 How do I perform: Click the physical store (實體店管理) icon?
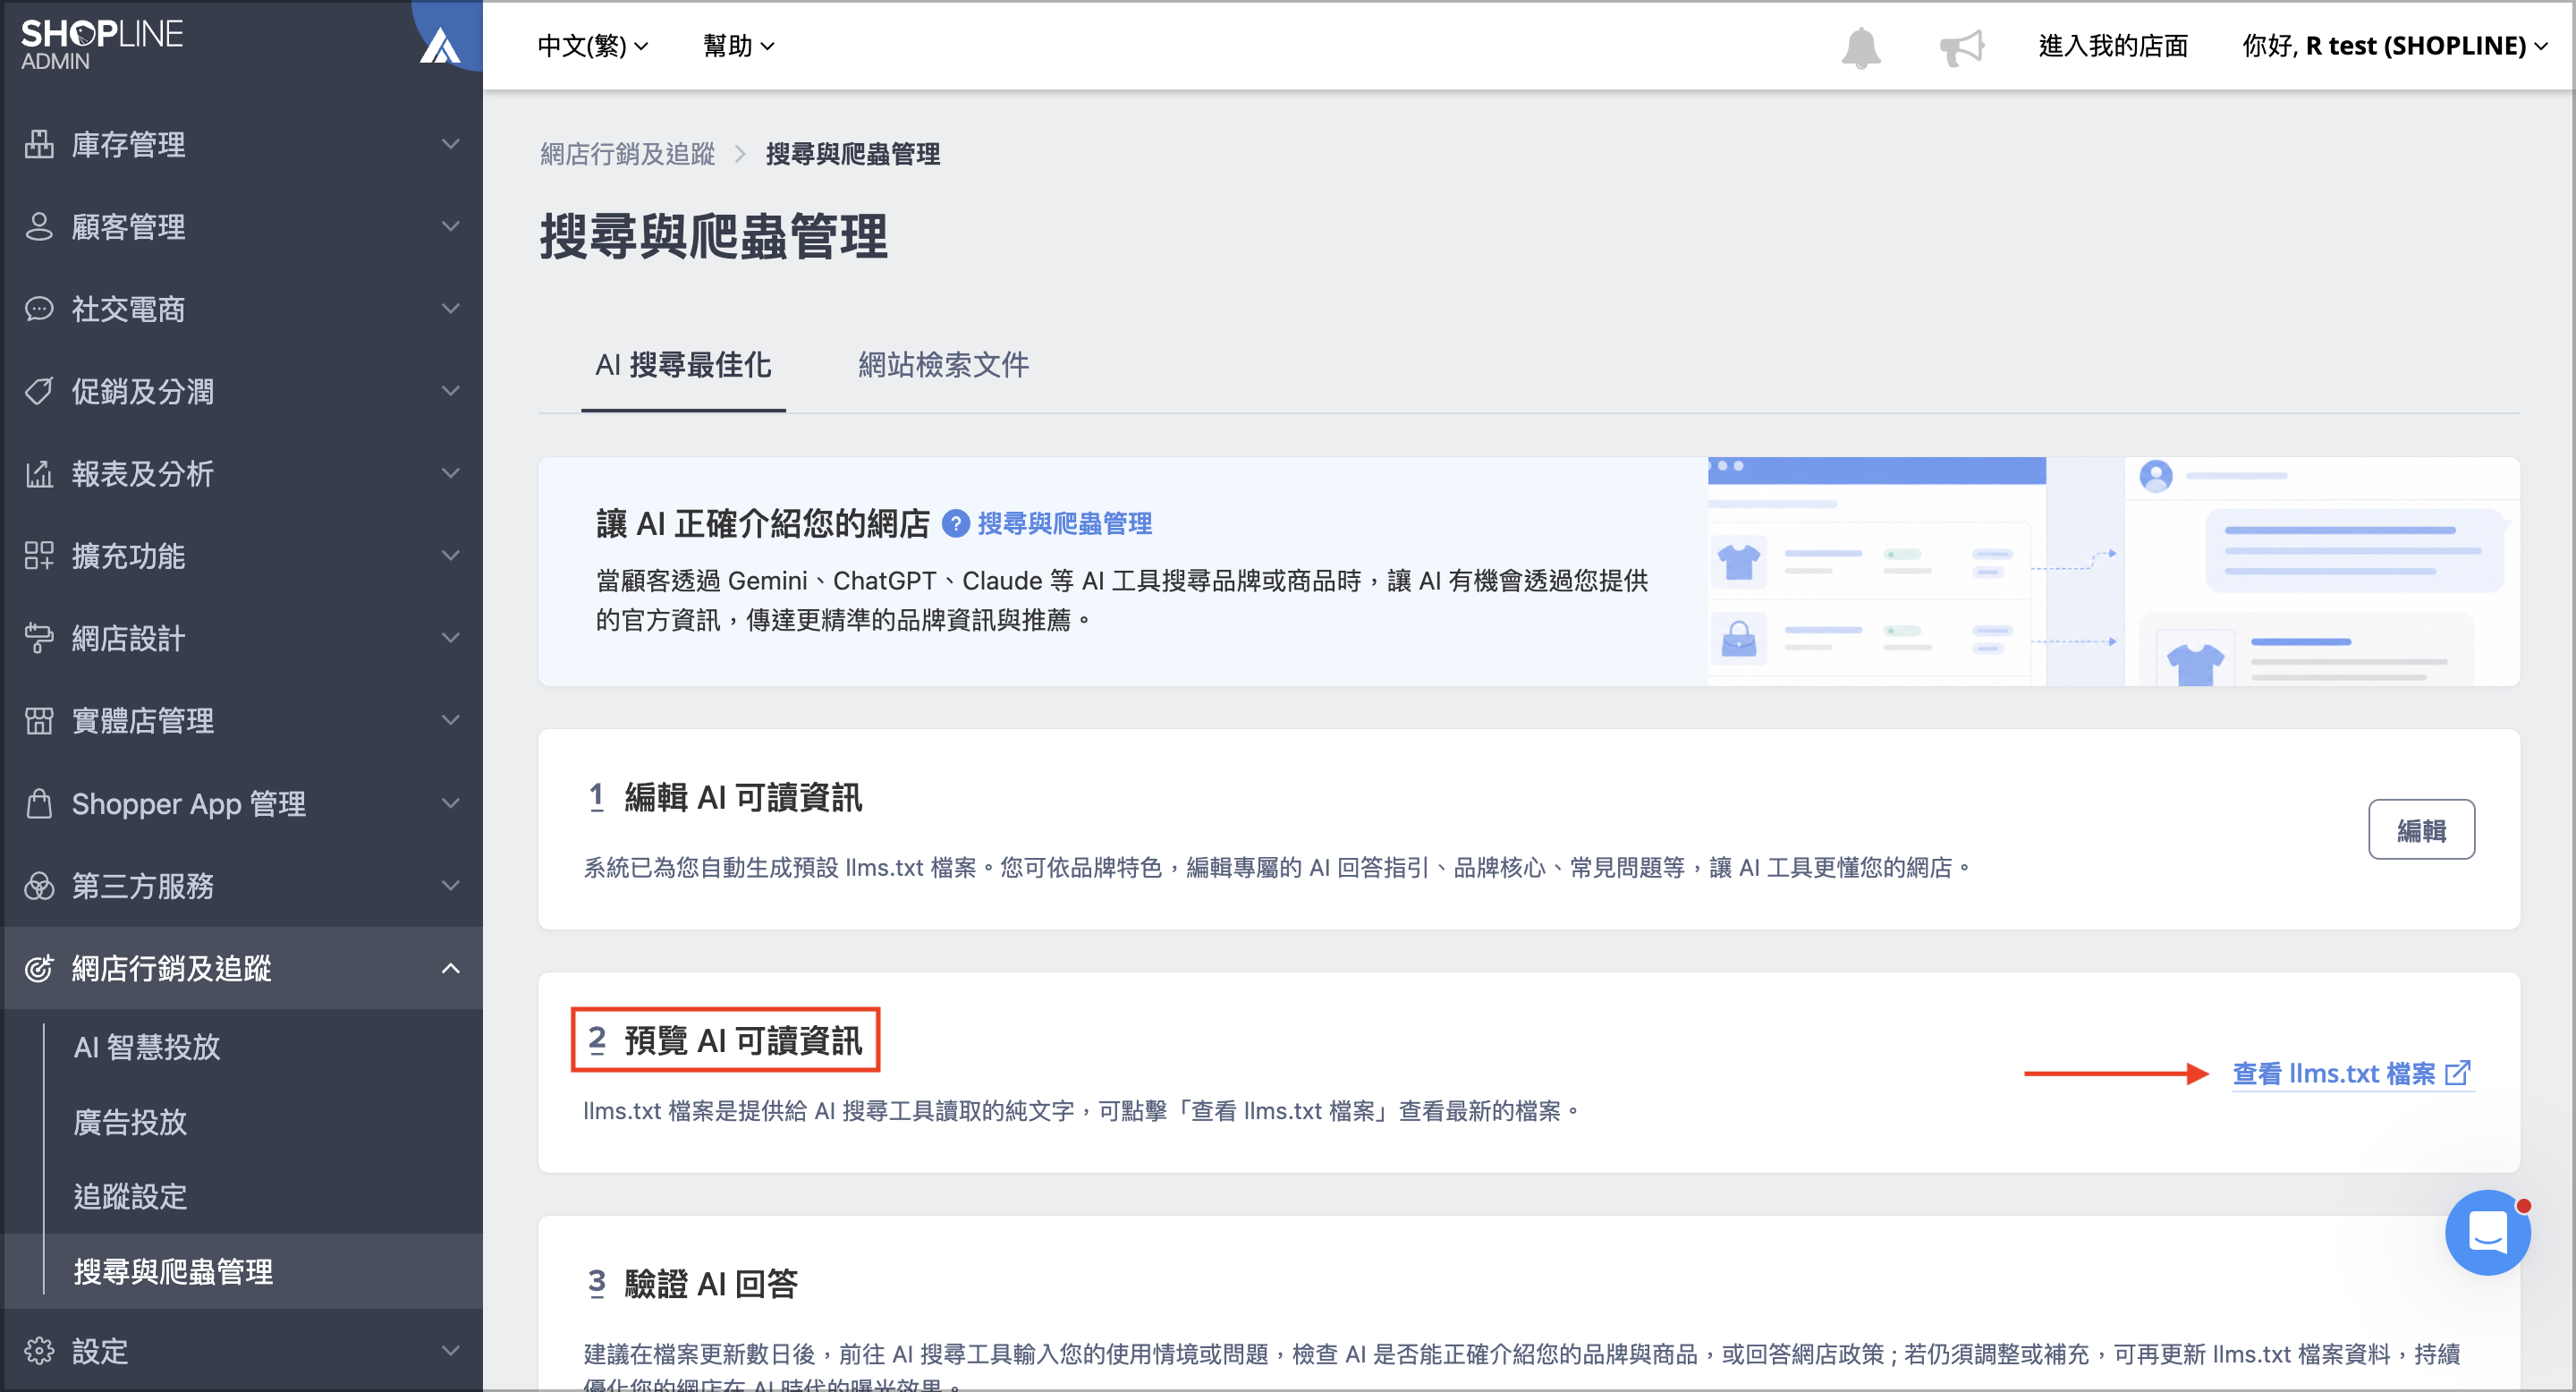coord(39,720)
